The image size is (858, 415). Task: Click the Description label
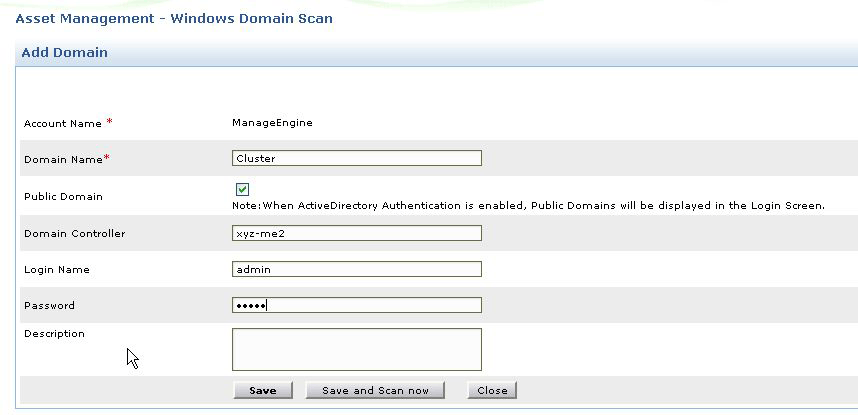coord(54,334)
